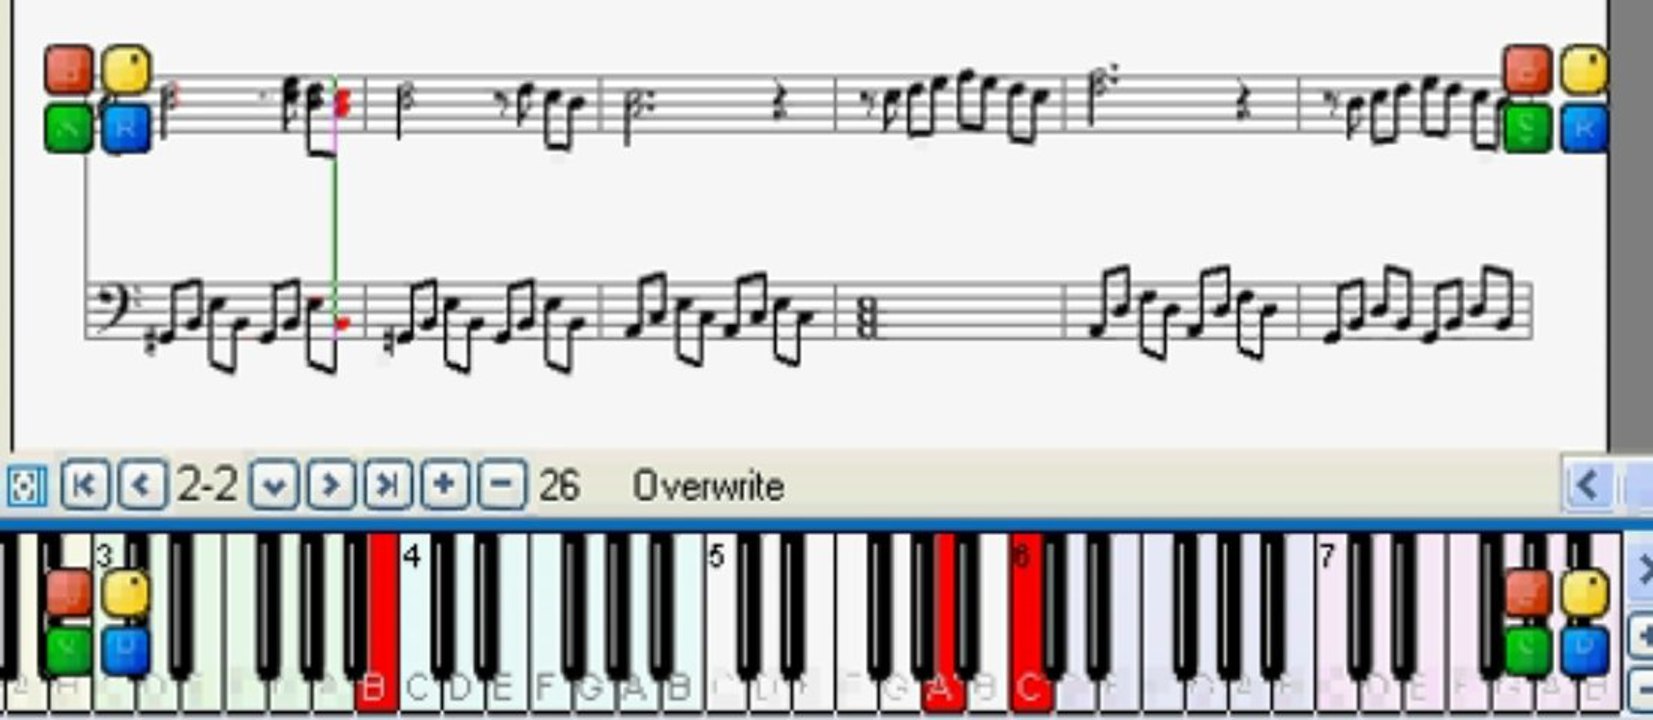Jump to the first measure button
1653x720 pixels.
click(85, 485)
